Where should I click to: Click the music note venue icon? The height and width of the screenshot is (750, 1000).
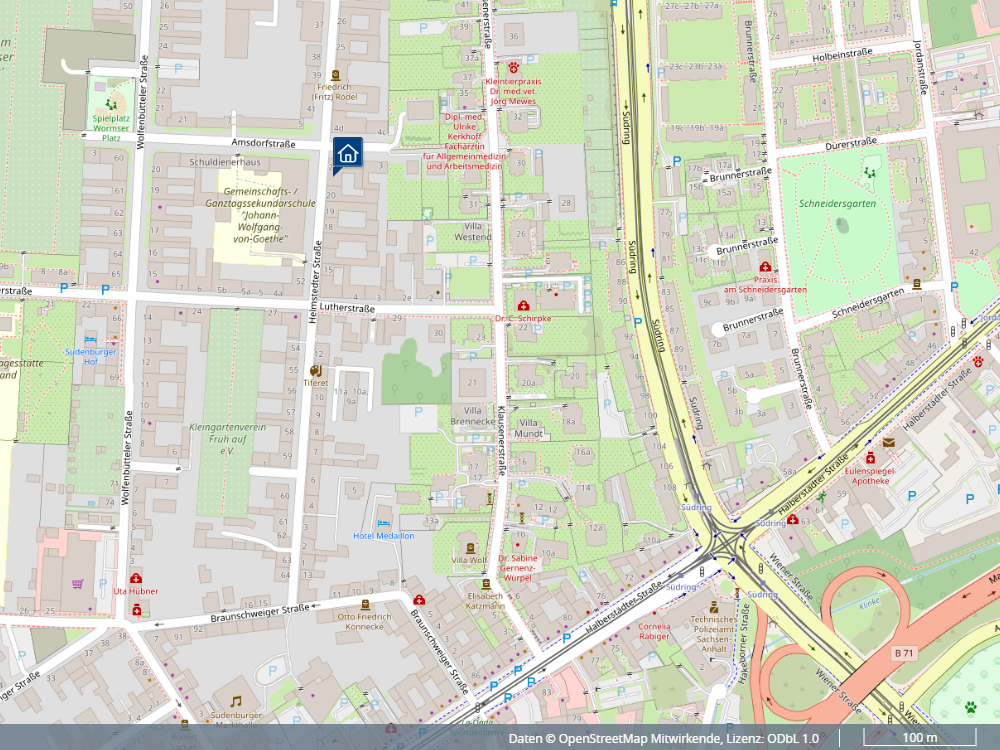[236, 701]
